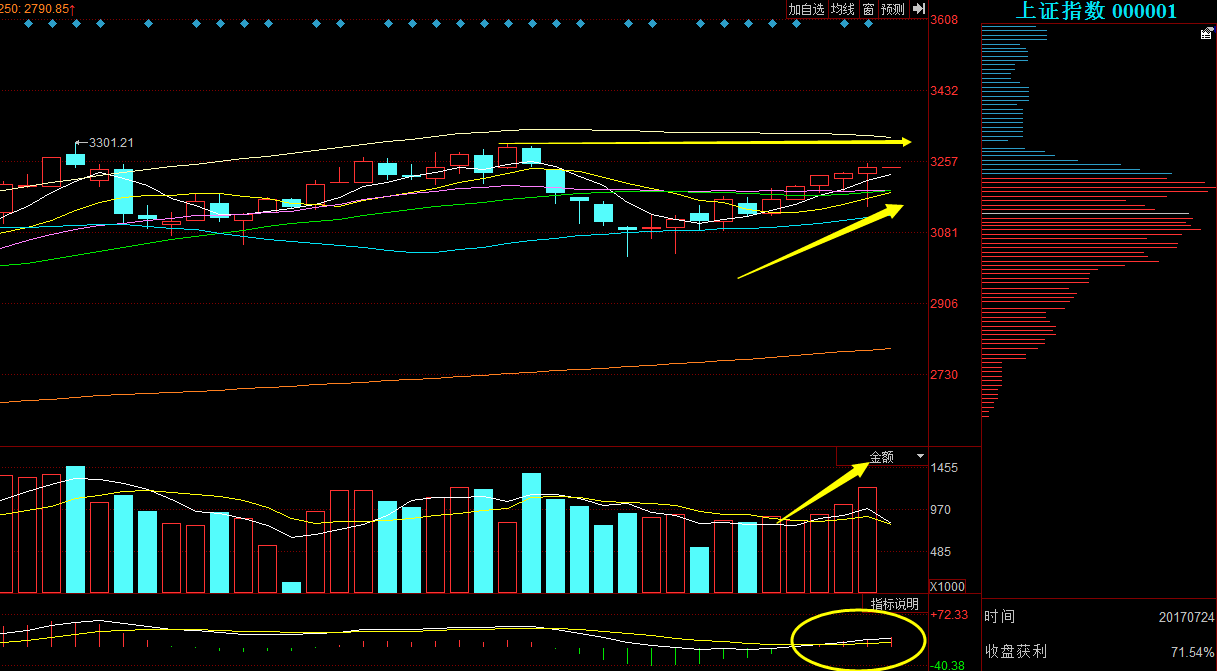Click the last red volume bar

coord(867,540)
